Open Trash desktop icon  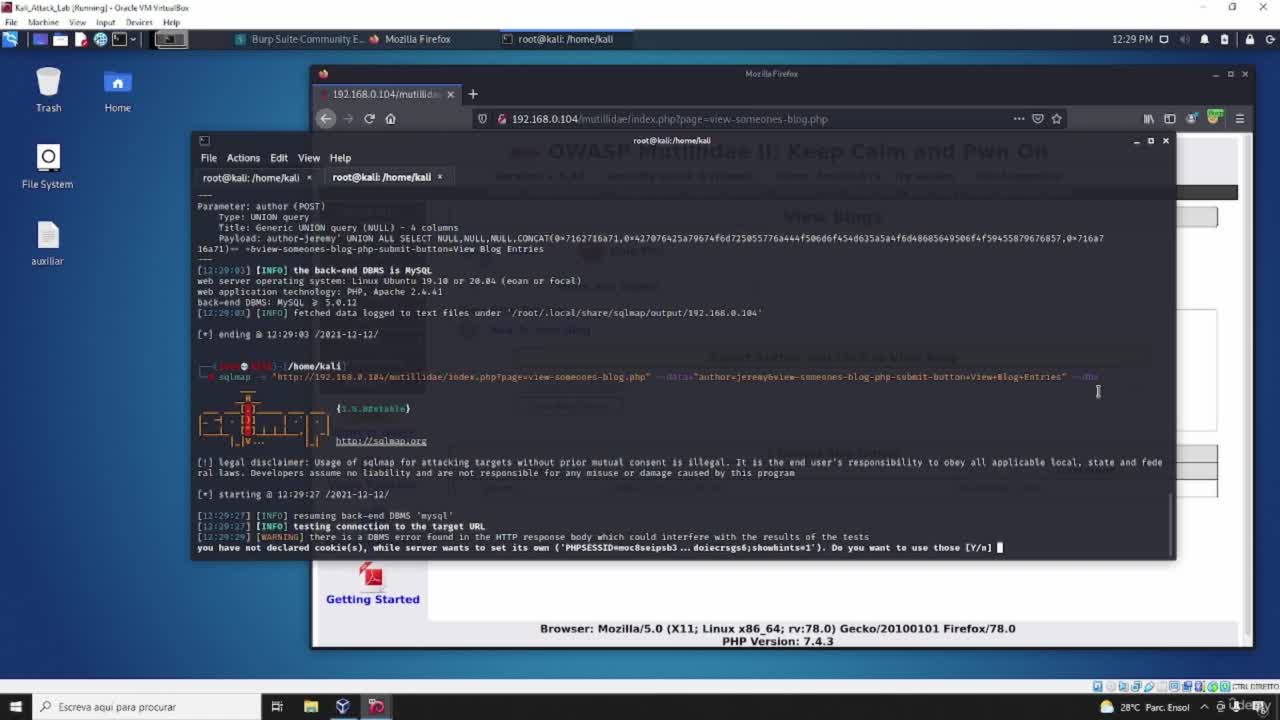click(x=48, y=90)
